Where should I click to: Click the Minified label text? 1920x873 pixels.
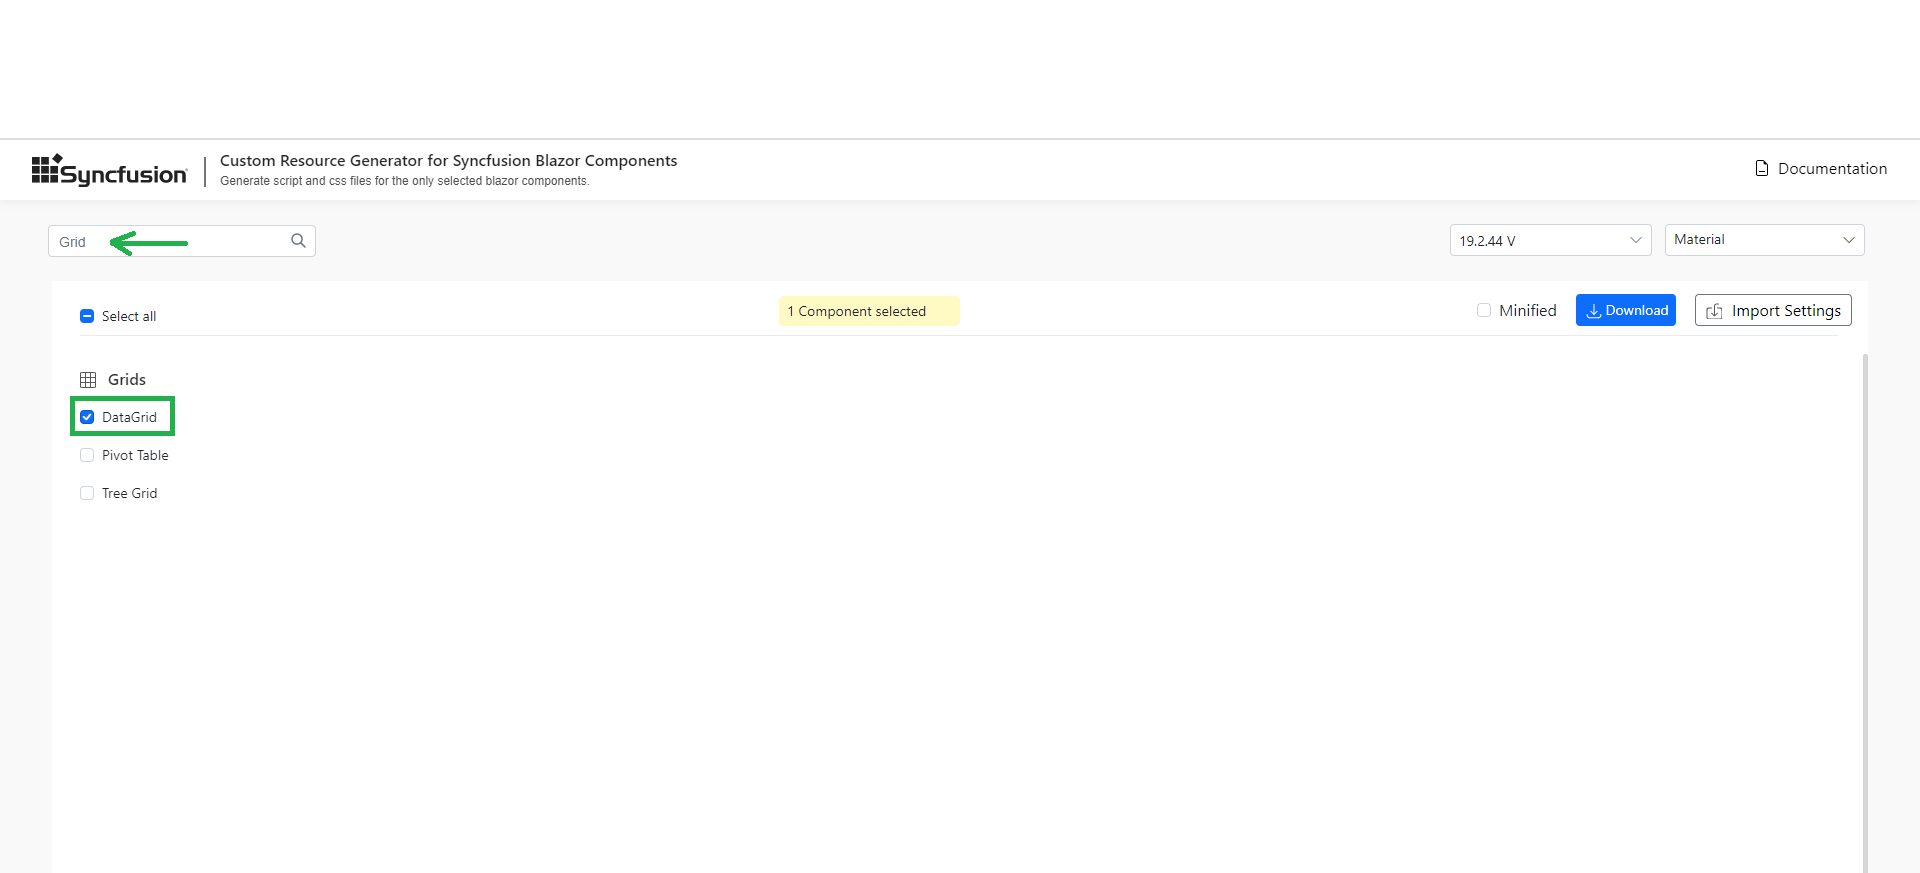[x=1528, y=310]
